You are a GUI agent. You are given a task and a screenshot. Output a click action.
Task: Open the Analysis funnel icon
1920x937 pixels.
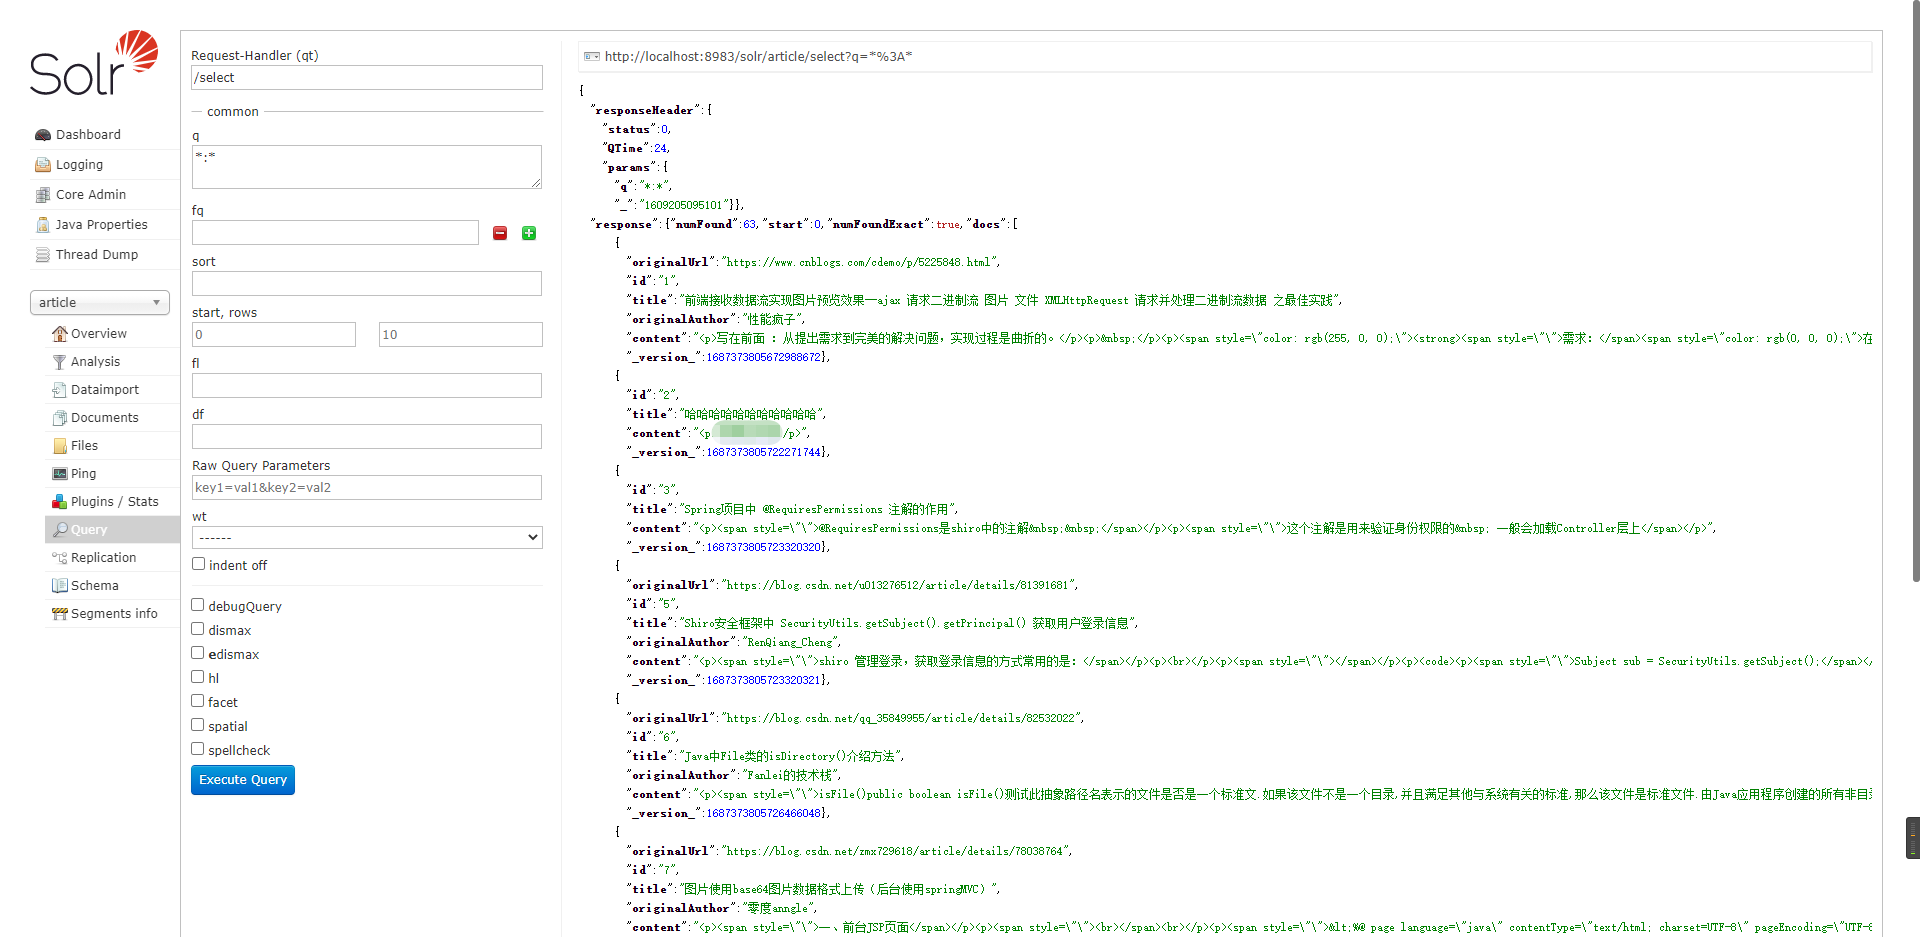60,362
